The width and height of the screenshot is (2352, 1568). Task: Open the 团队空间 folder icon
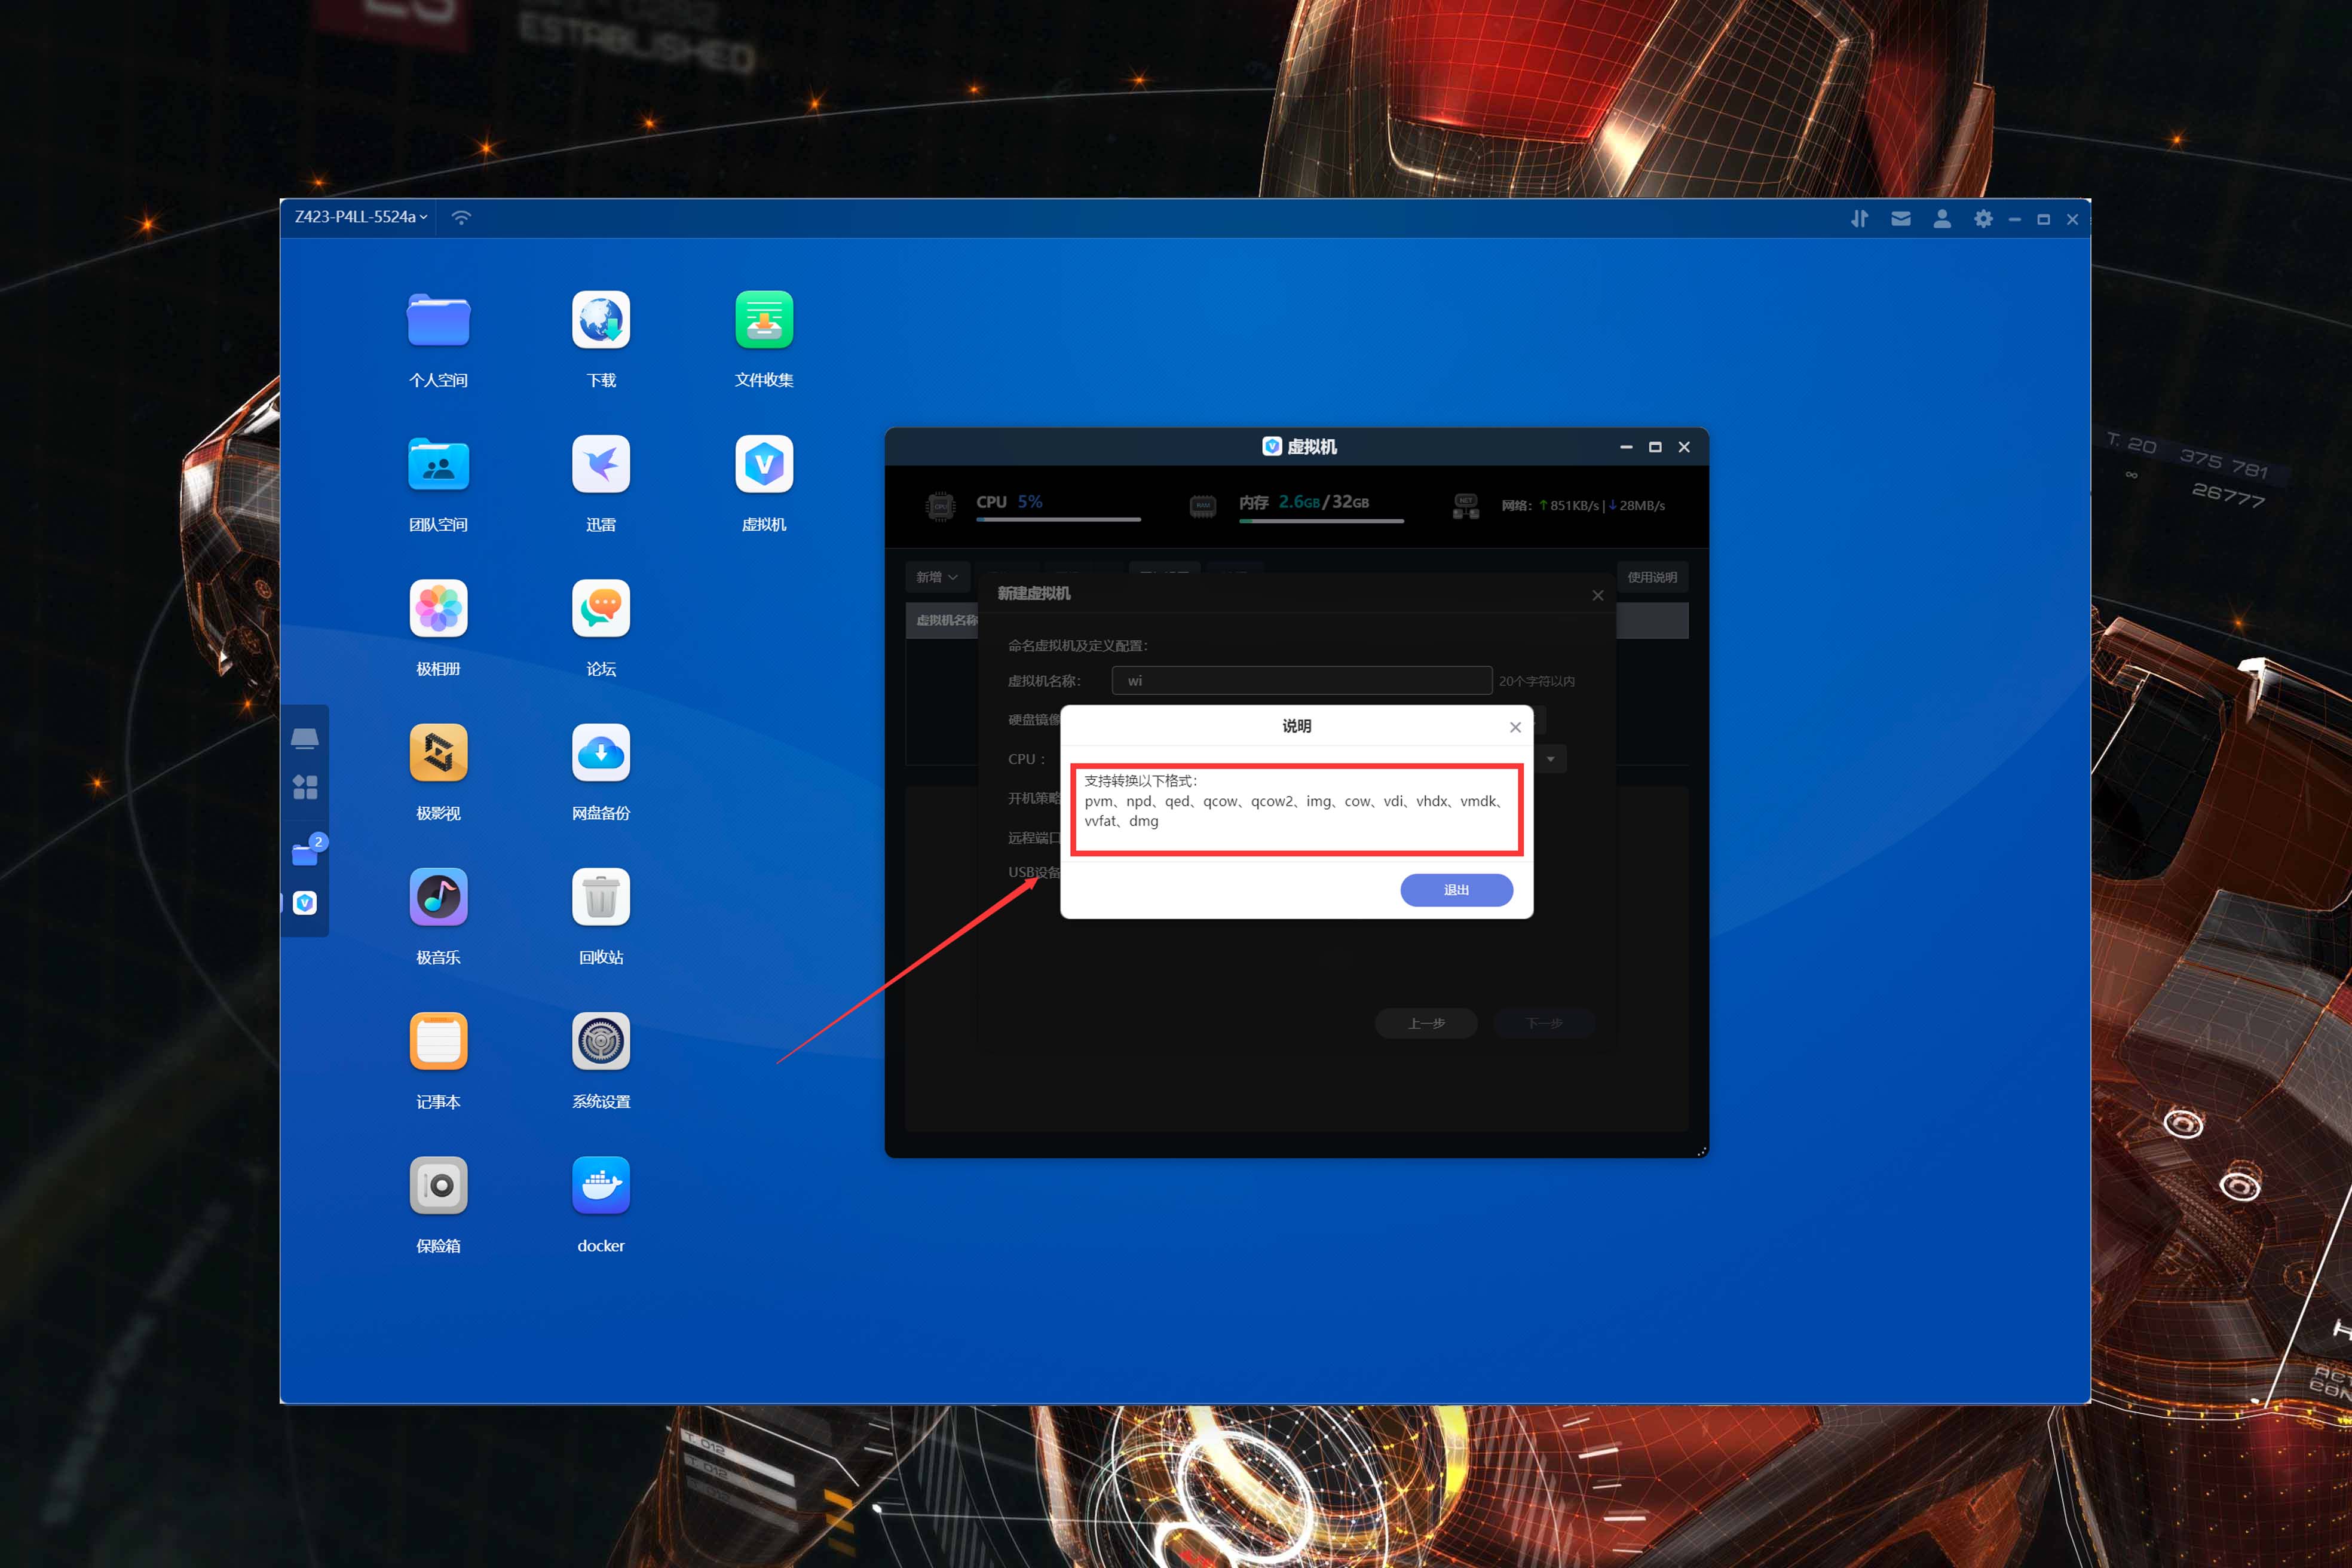pyautogui.click(x=438, y=464)
